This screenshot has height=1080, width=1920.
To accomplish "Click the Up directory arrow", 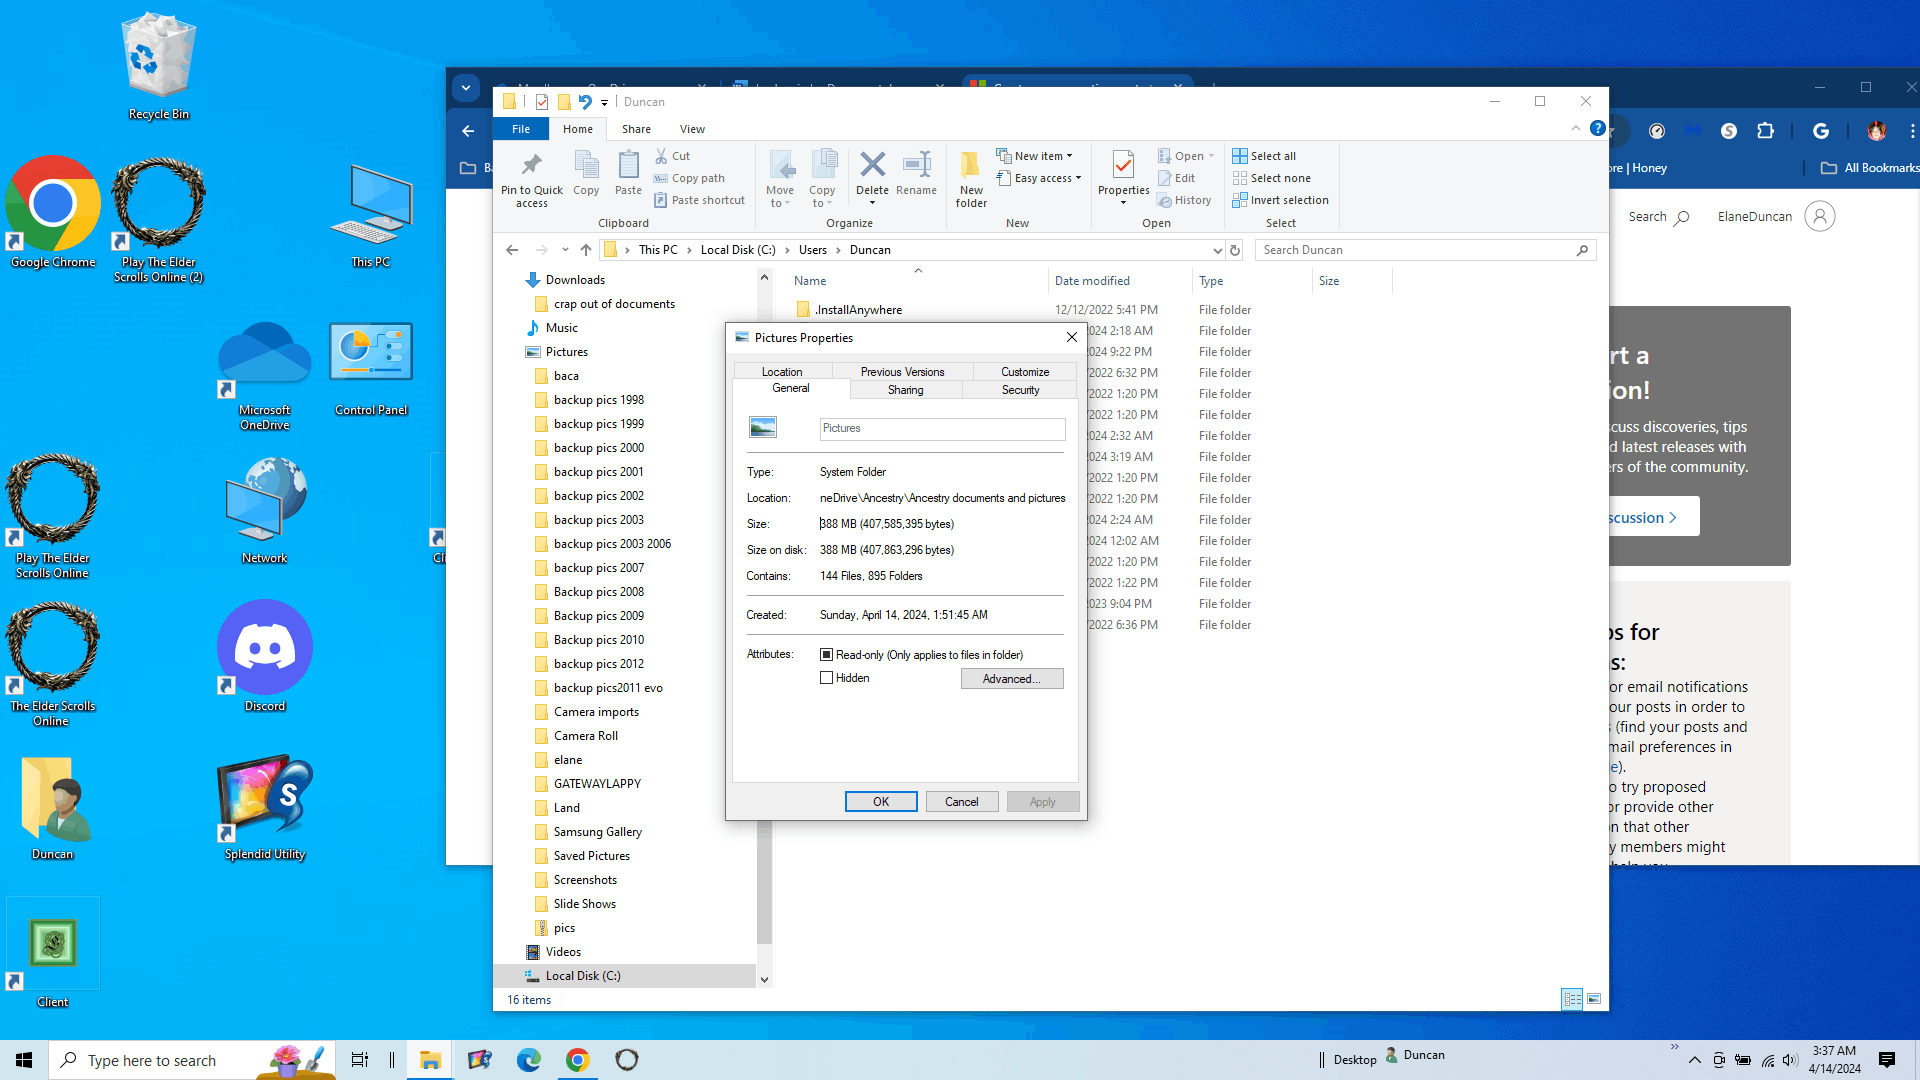I will 586,250.
